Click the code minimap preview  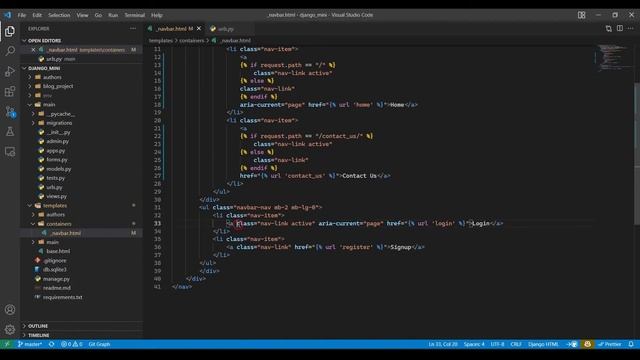pos(612,57)
